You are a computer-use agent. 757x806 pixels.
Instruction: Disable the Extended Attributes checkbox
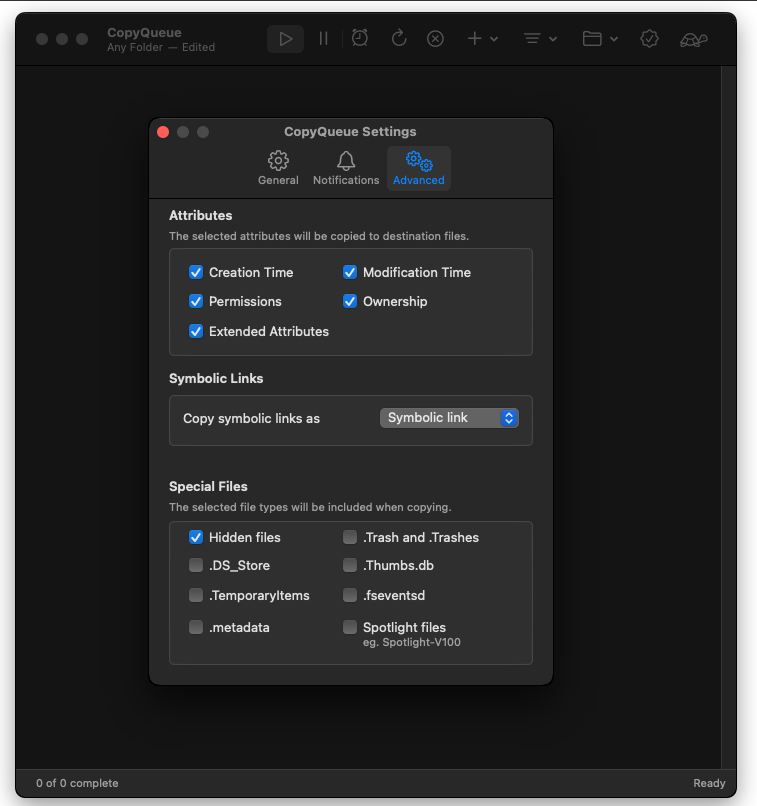click(x=196, y=331)
